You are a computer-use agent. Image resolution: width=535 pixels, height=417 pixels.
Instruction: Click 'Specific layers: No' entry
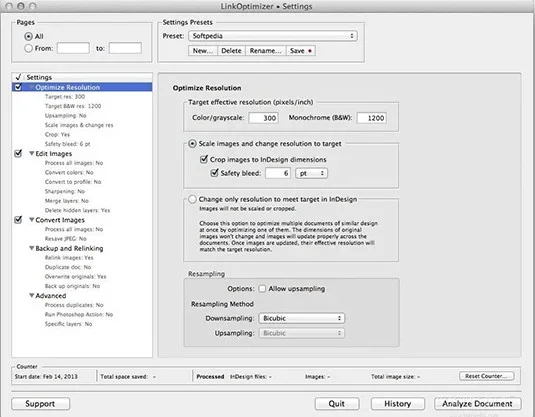click(68, 324)
